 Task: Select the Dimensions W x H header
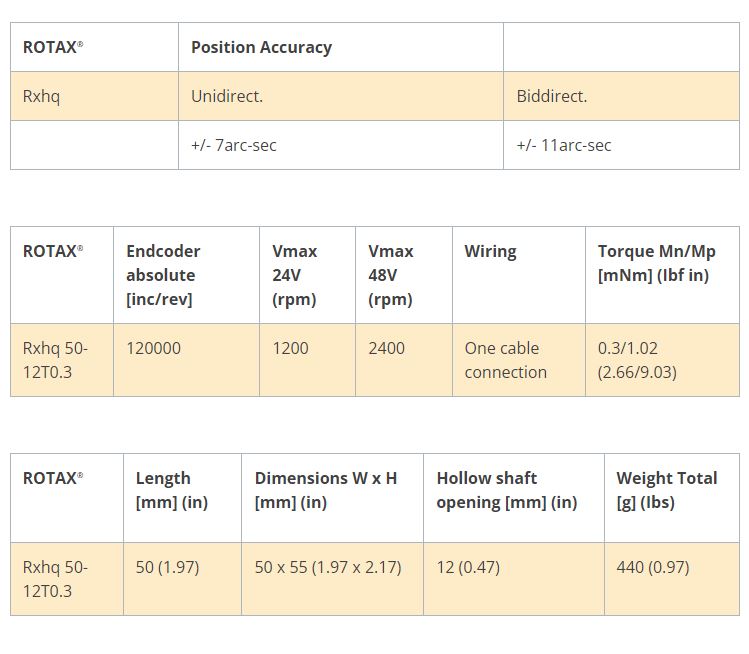325,490
